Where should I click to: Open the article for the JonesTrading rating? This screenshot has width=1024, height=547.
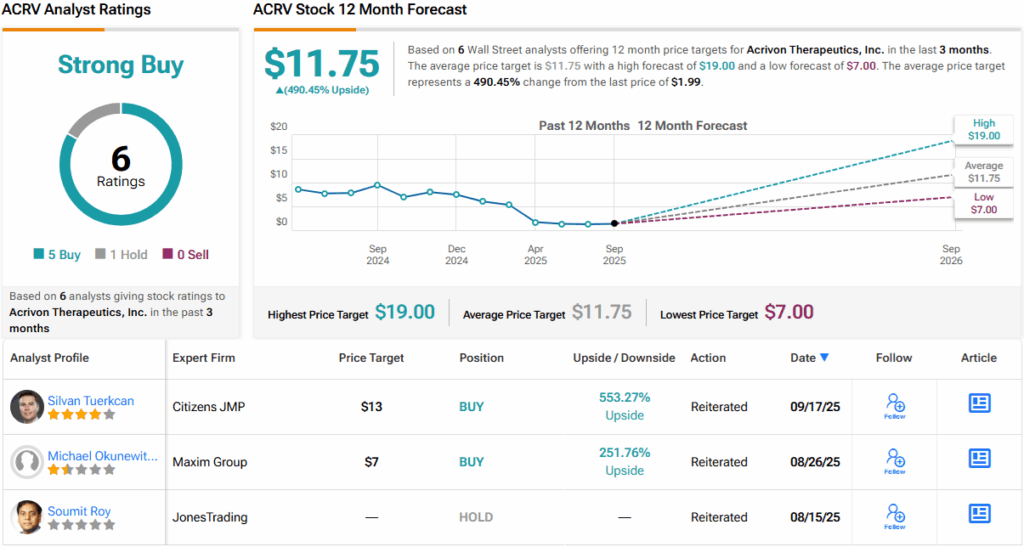[979, 513]
